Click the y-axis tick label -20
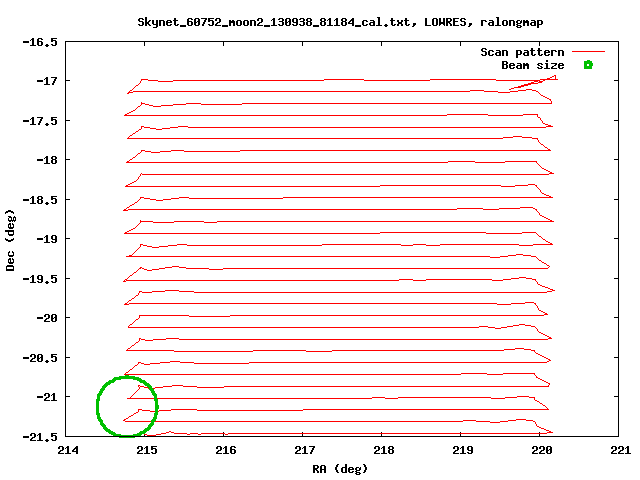This screenshot has width=640, height=480. point(47,318)
